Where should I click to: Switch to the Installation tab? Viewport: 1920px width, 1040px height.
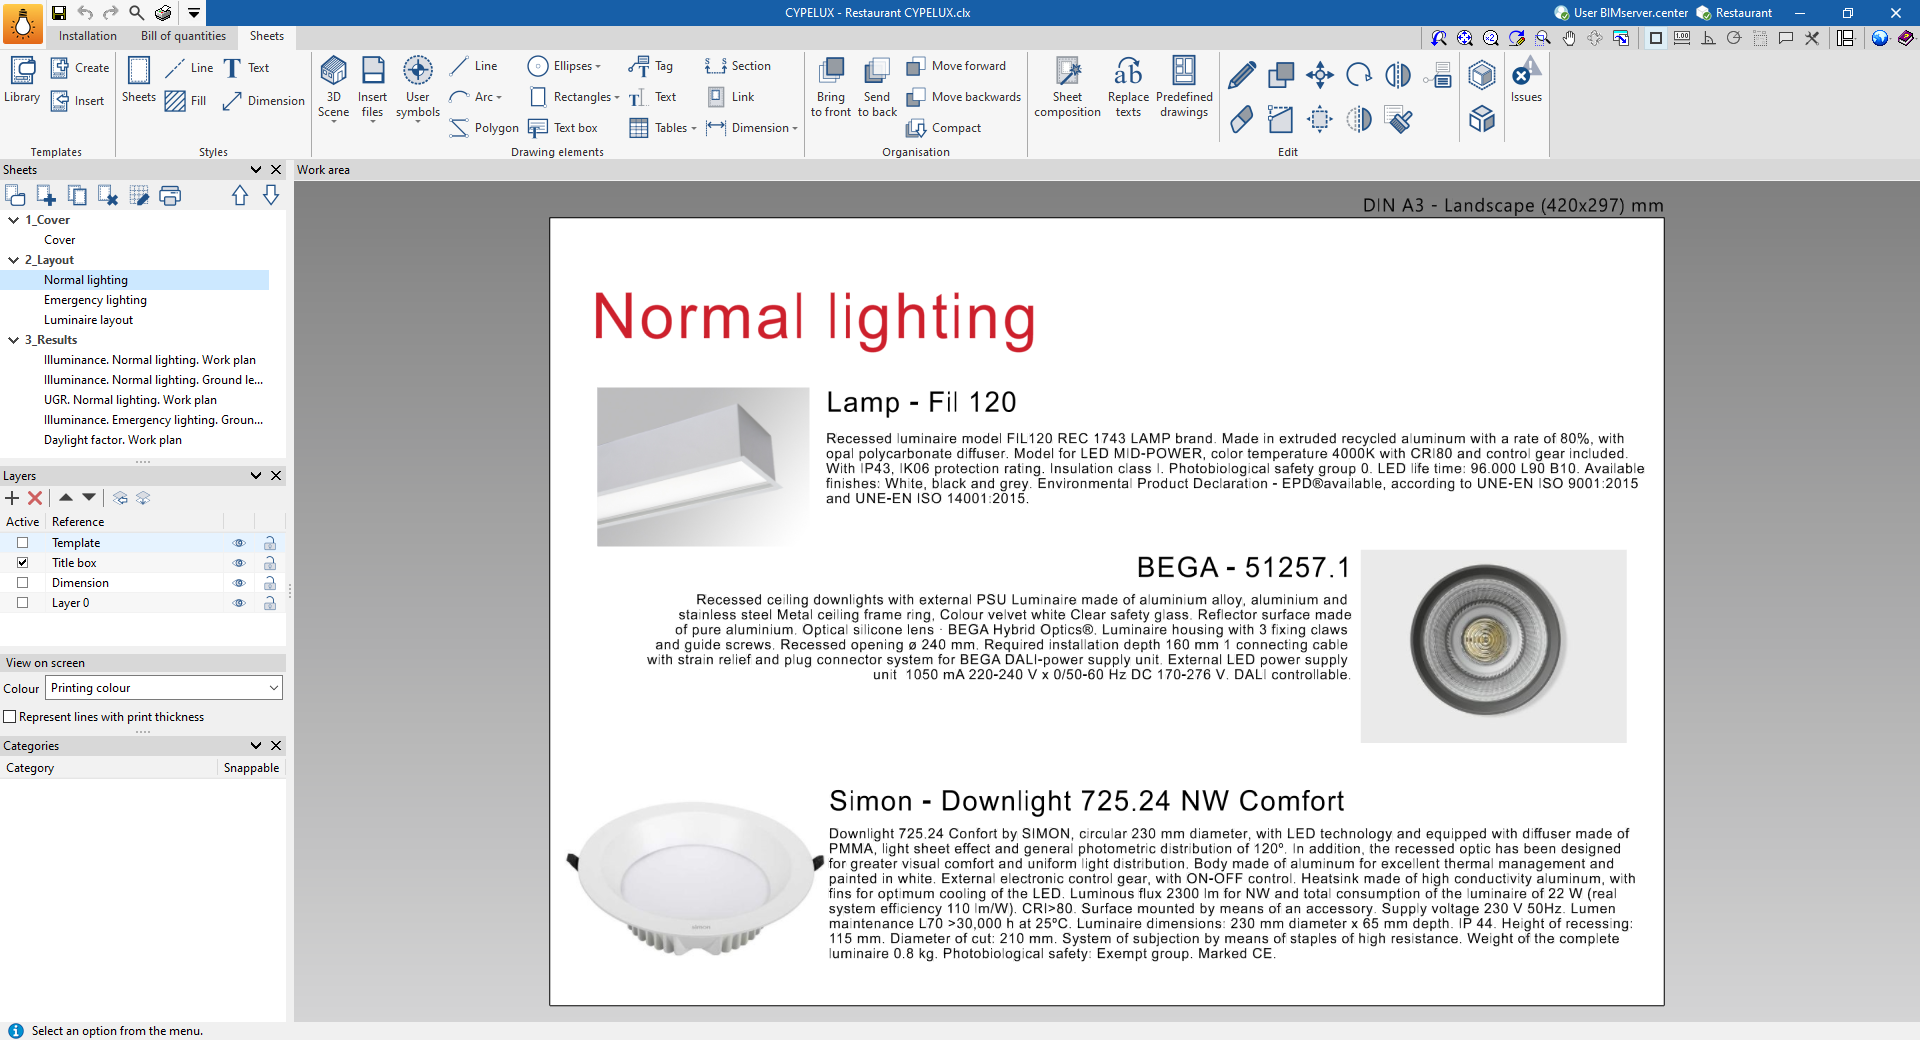88,36
